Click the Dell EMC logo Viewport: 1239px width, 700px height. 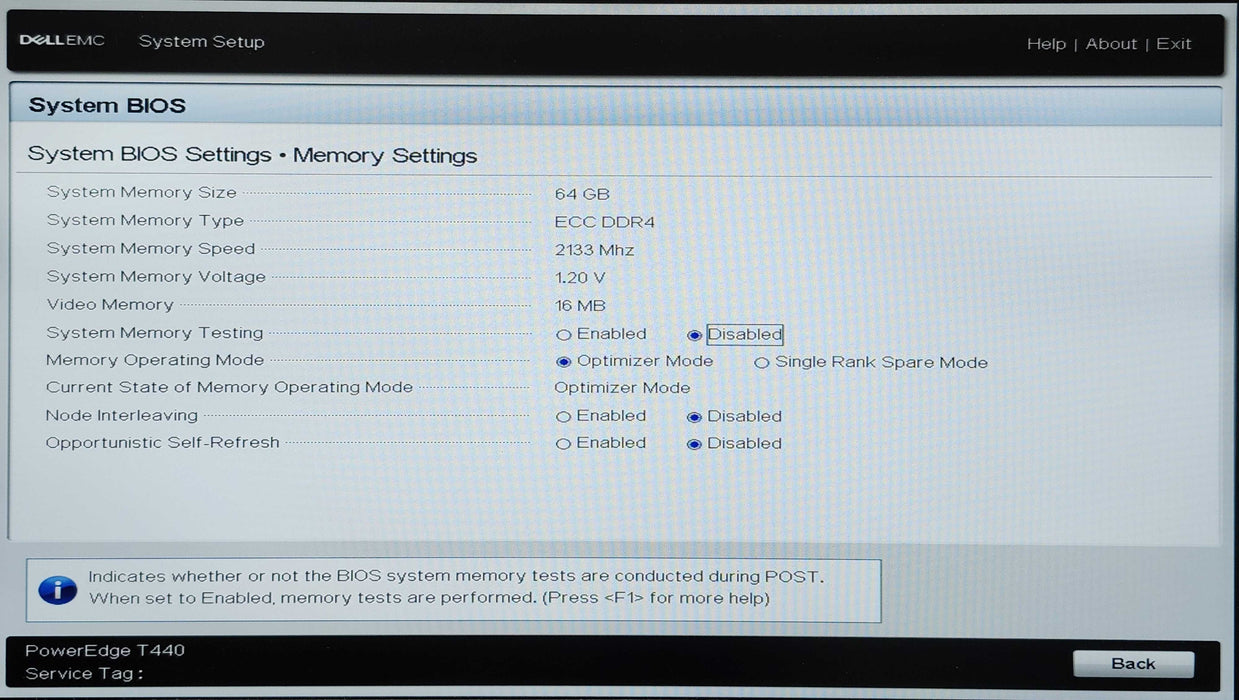62,41
